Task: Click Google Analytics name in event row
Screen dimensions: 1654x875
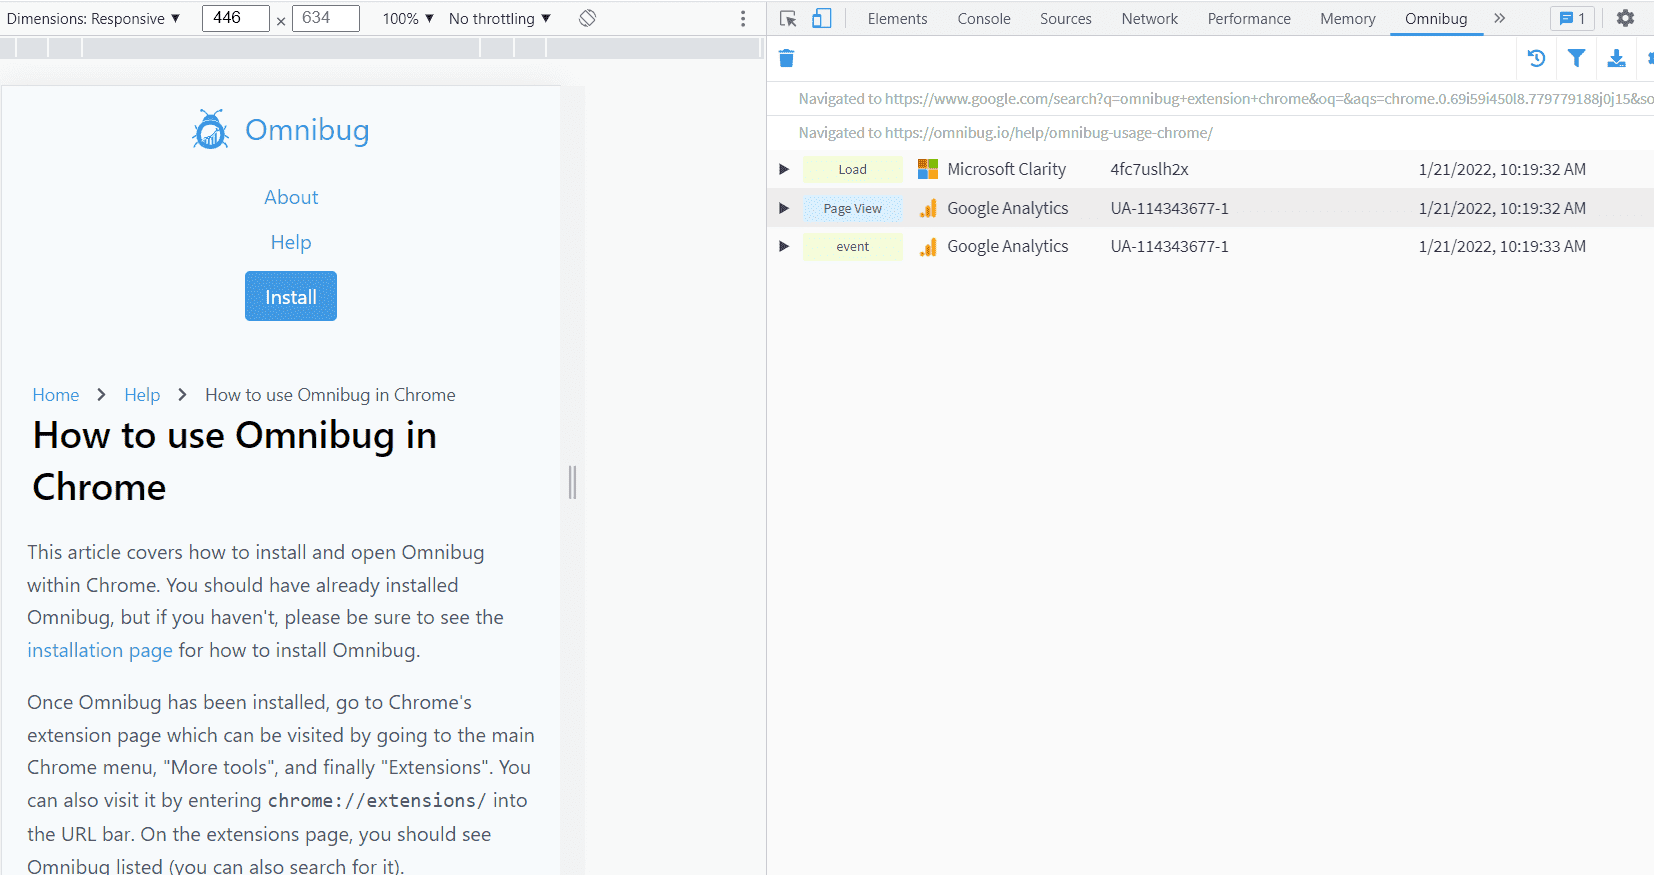Action: 1008,246
